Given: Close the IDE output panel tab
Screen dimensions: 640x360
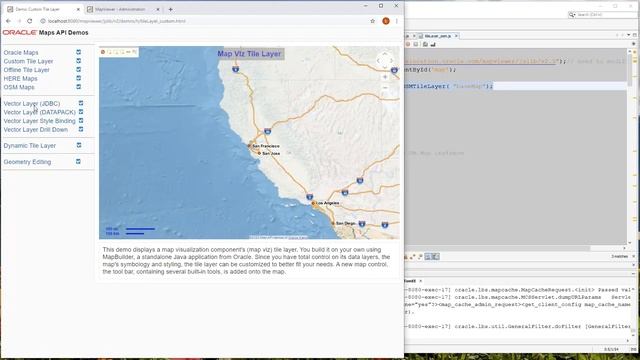Looking at the screenshot, I should [x=421, y=281].
